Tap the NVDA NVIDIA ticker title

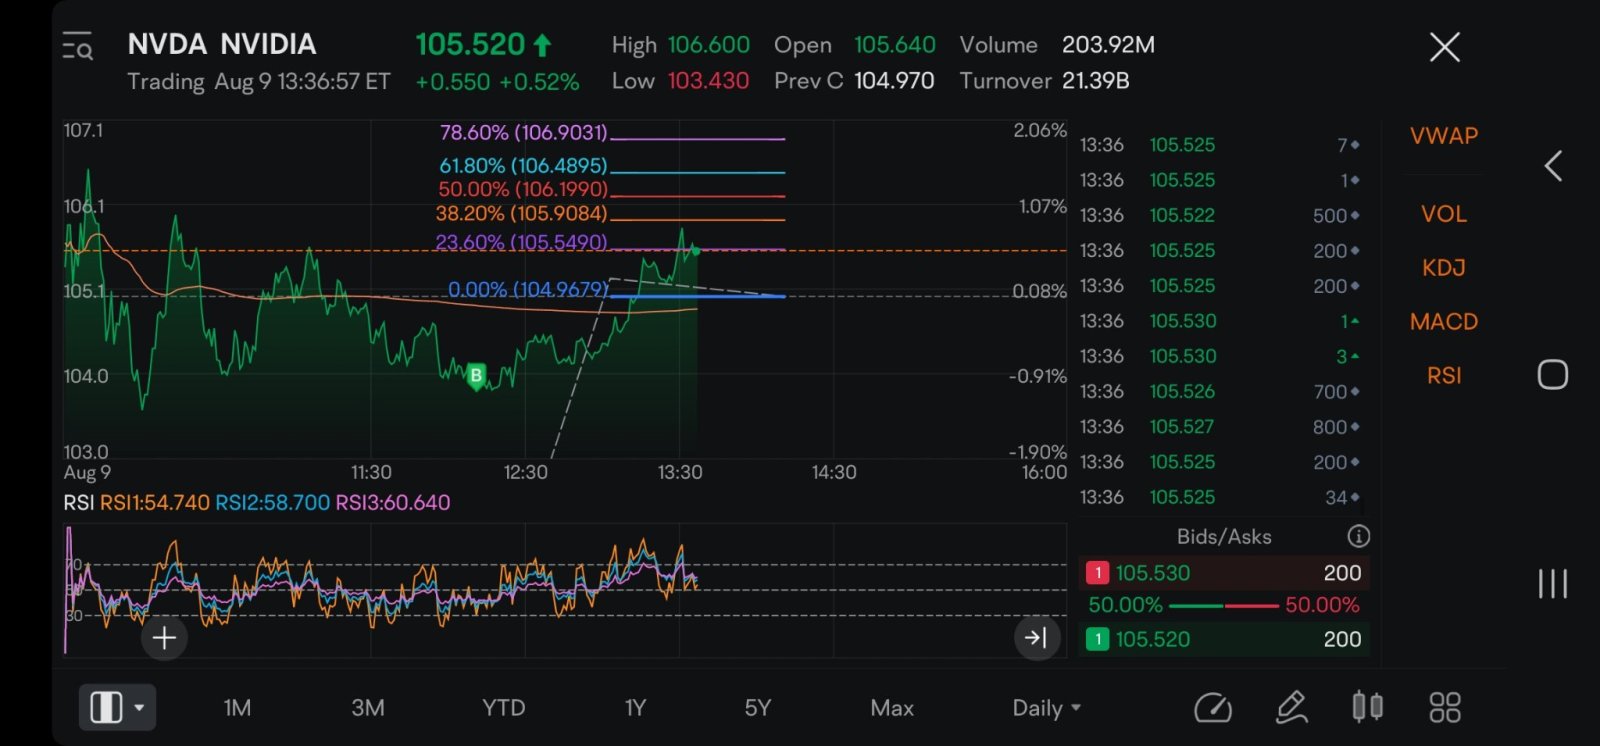click(x=222, y=44)
